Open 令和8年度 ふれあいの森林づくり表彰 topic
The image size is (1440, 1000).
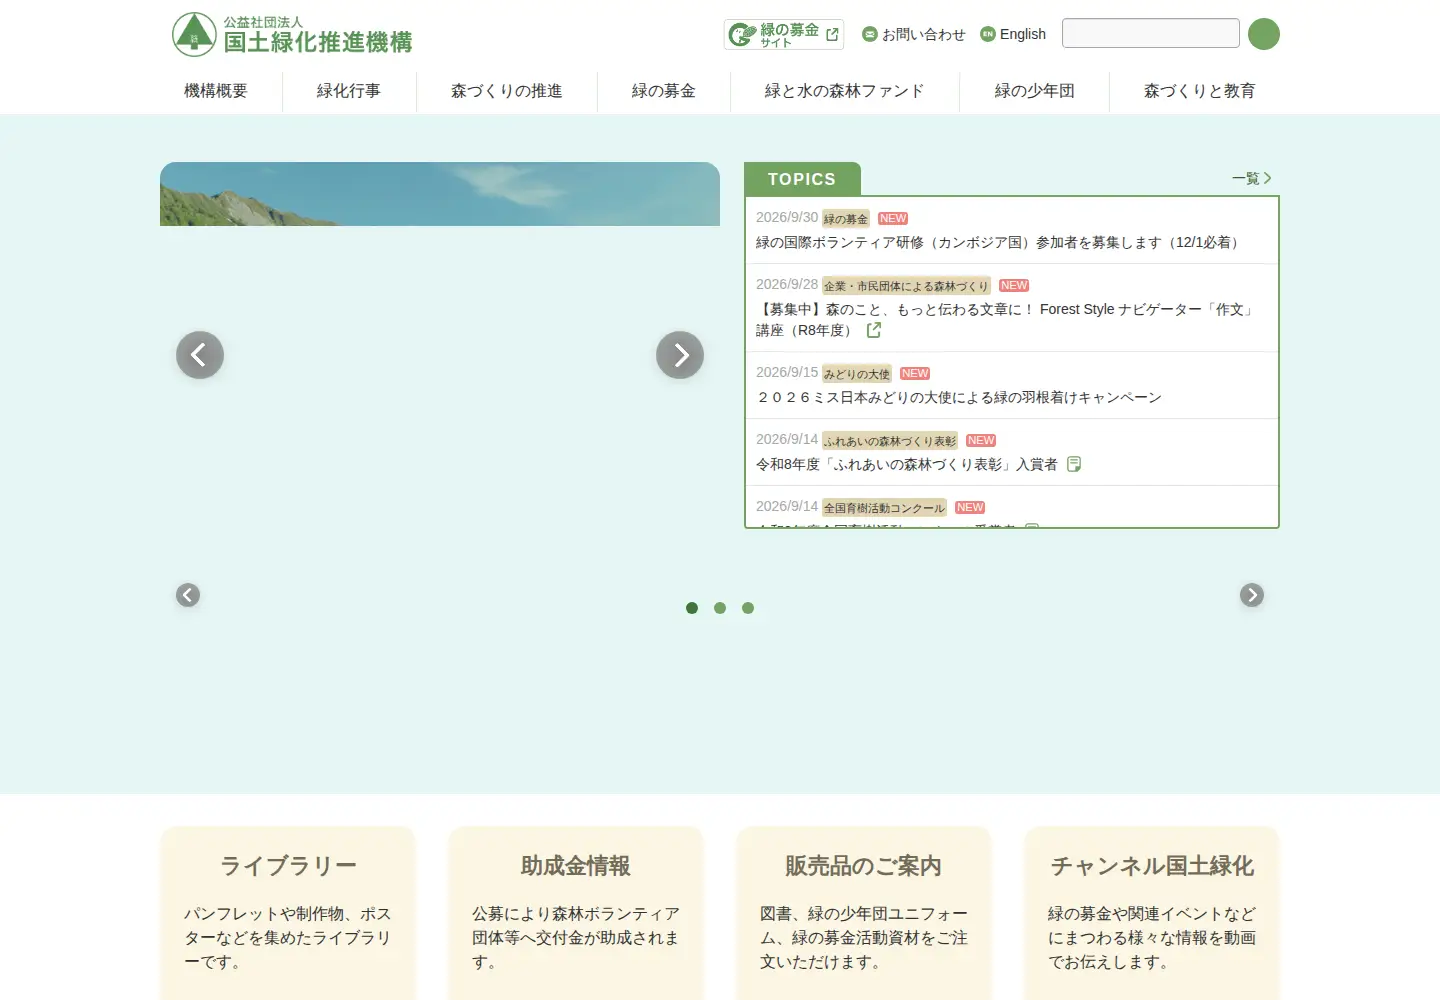(x=906, y=464)
